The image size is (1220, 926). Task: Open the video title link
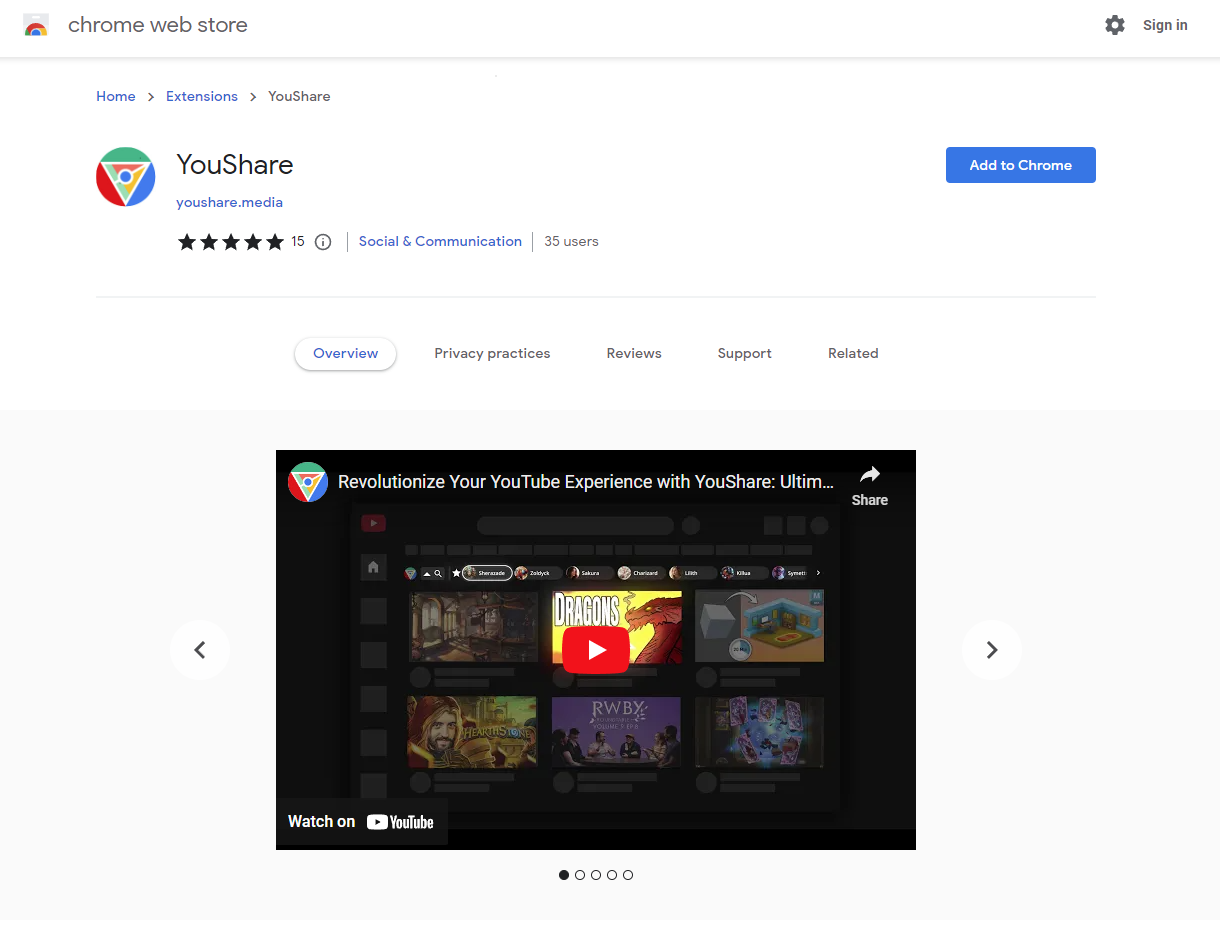586,482
